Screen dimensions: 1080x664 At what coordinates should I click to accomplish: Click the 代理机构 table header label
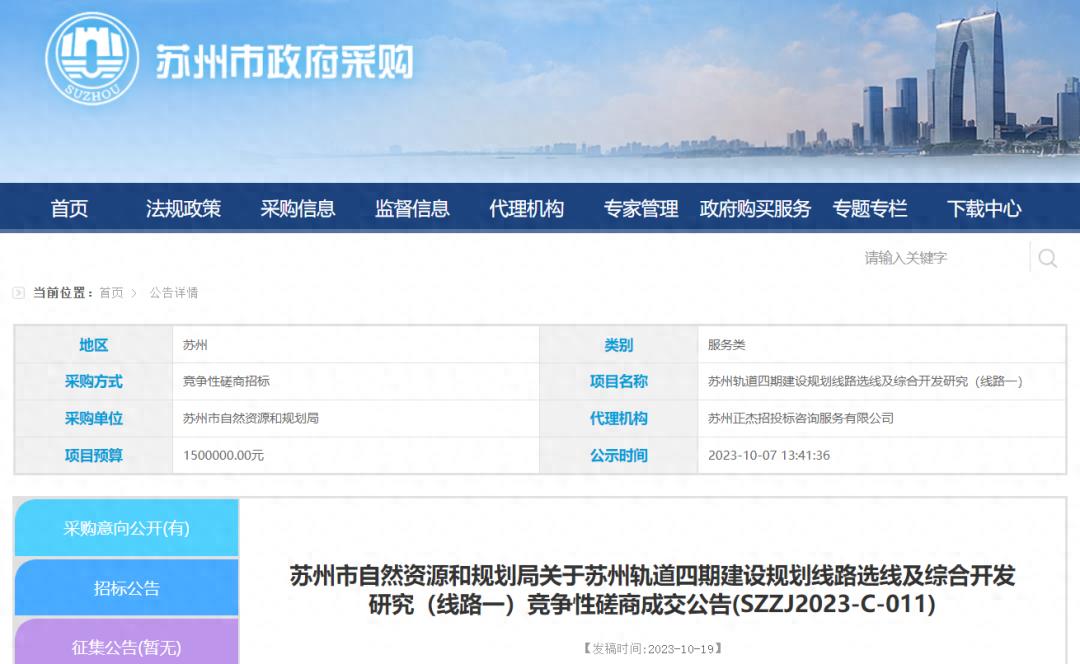point(619,418)
